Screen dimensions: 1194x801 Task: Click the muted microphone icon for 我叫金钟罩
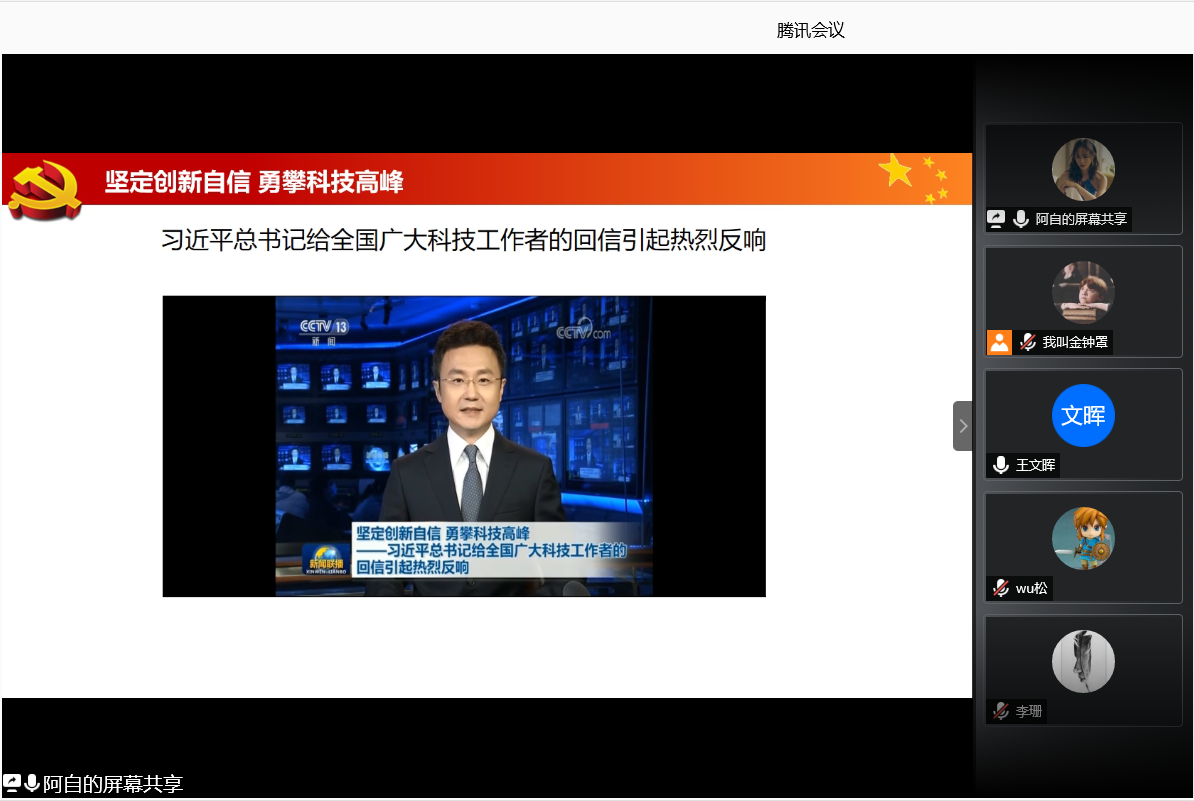[1028, 343]
